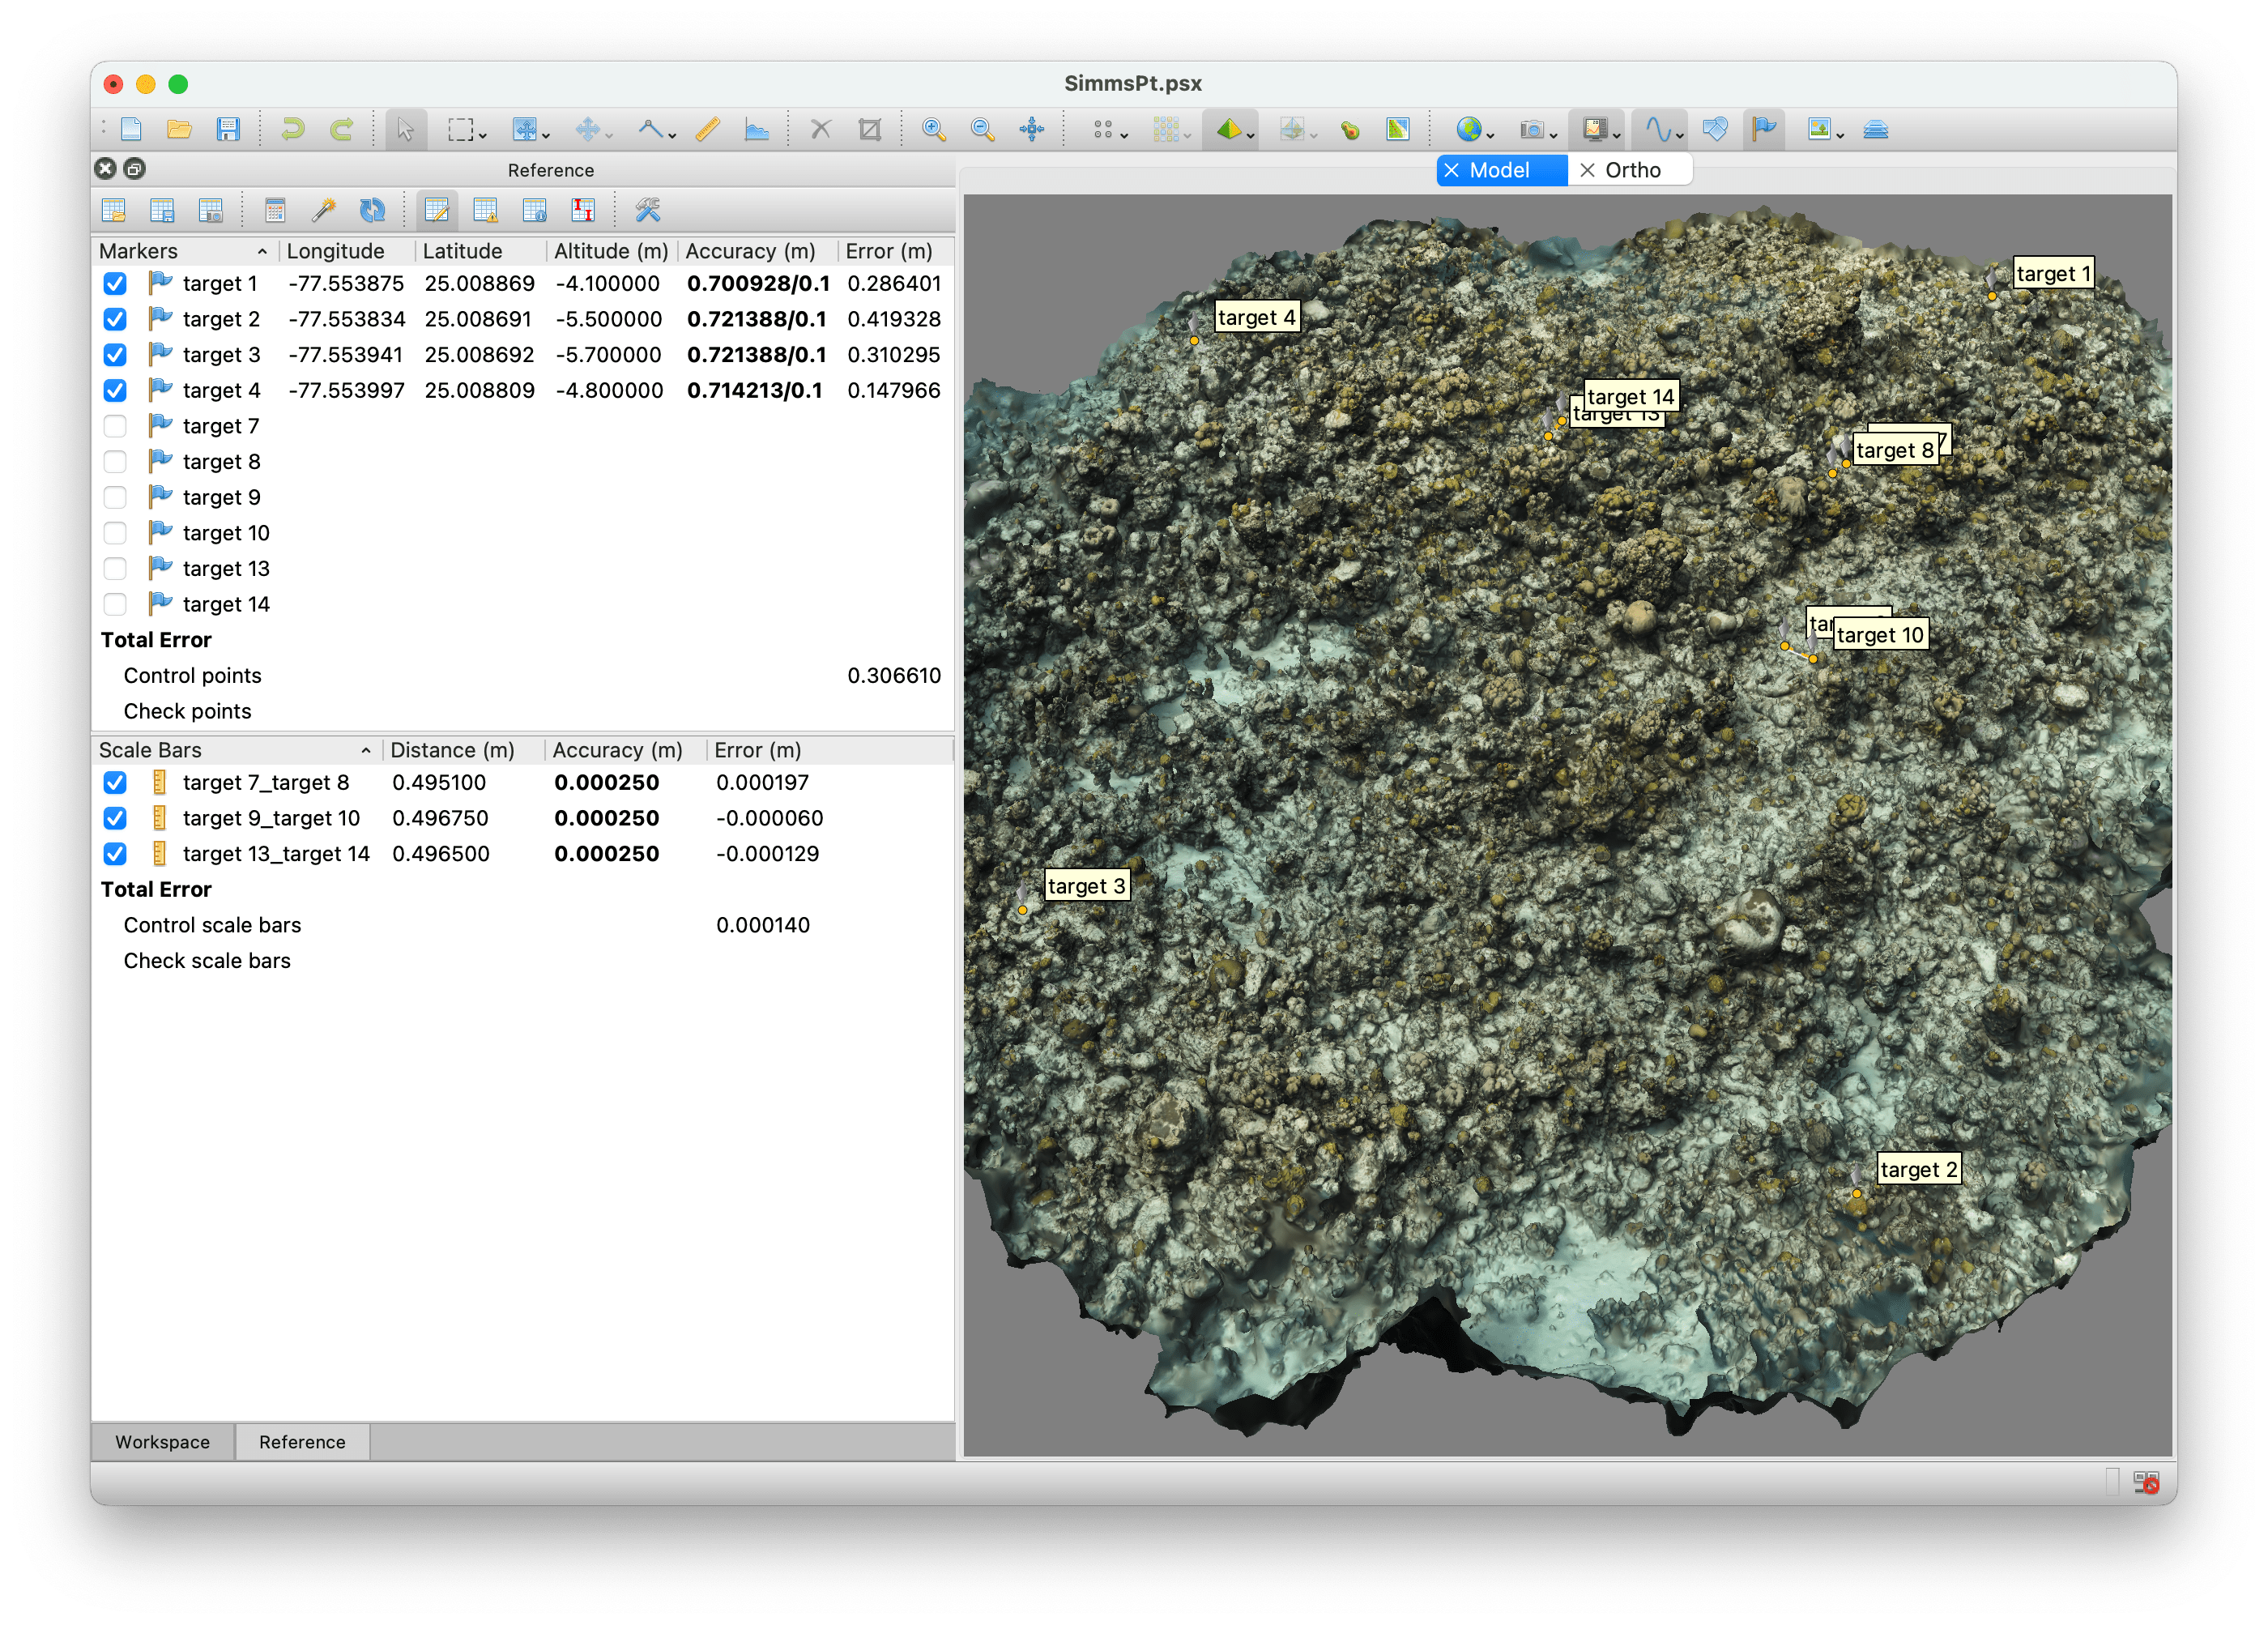Click the Update Transform refresh icon
The height and width of the screenshot is (1625, 2268).
372,210
